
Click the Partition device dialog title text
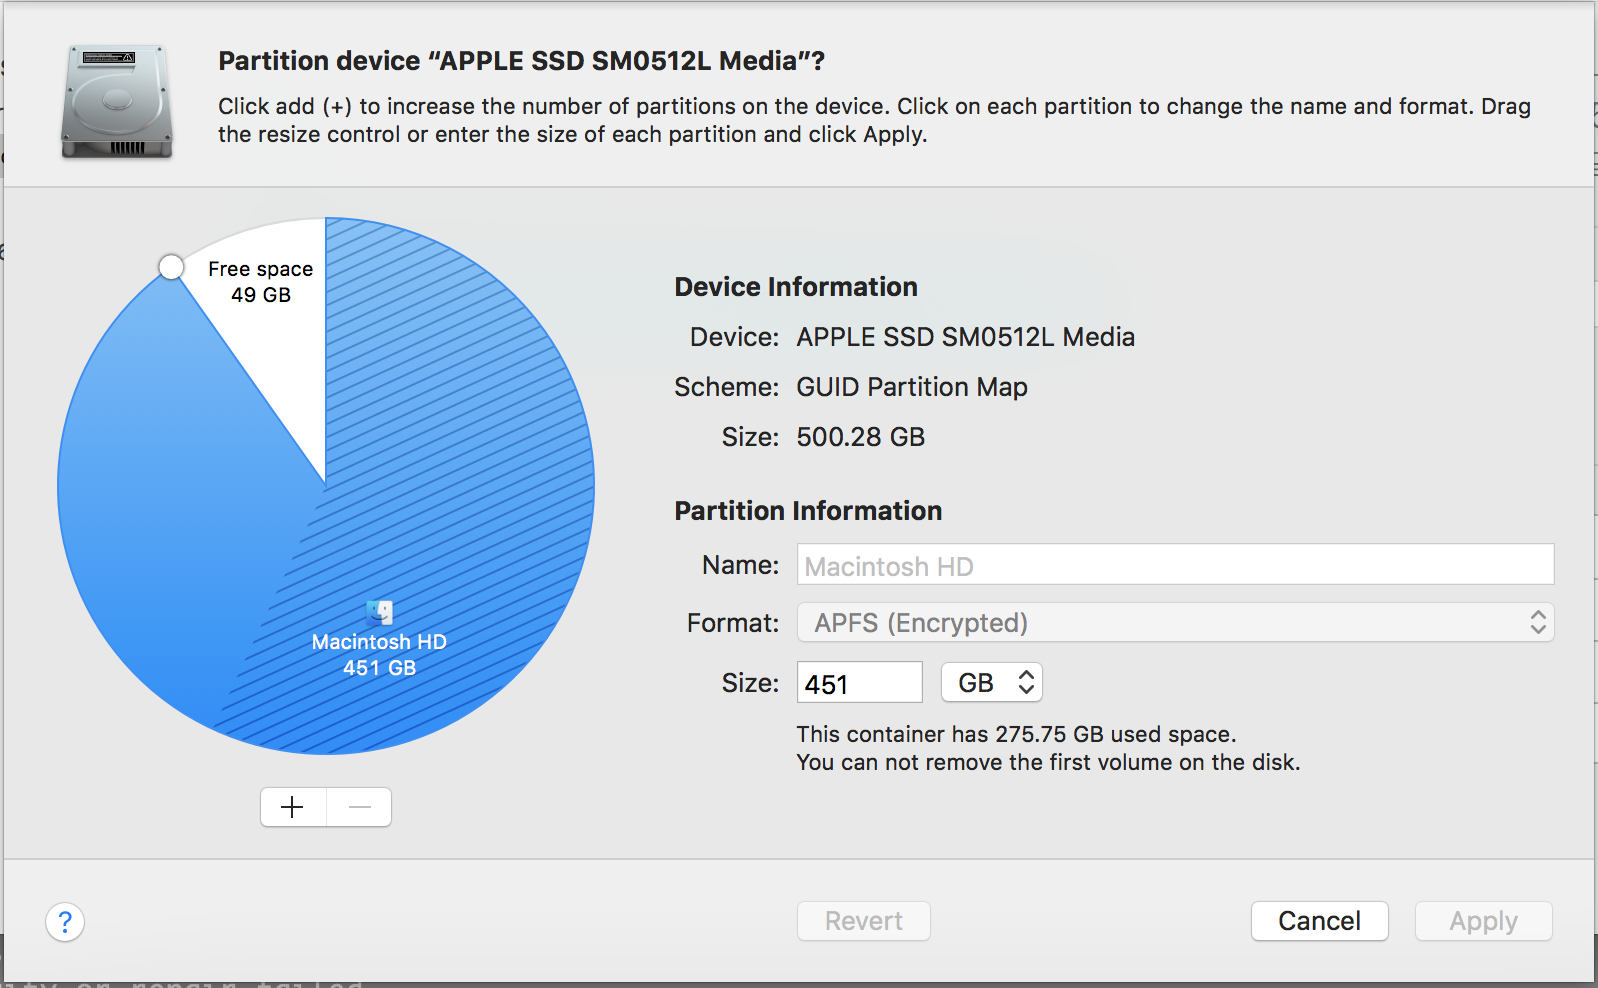[521, 61]
